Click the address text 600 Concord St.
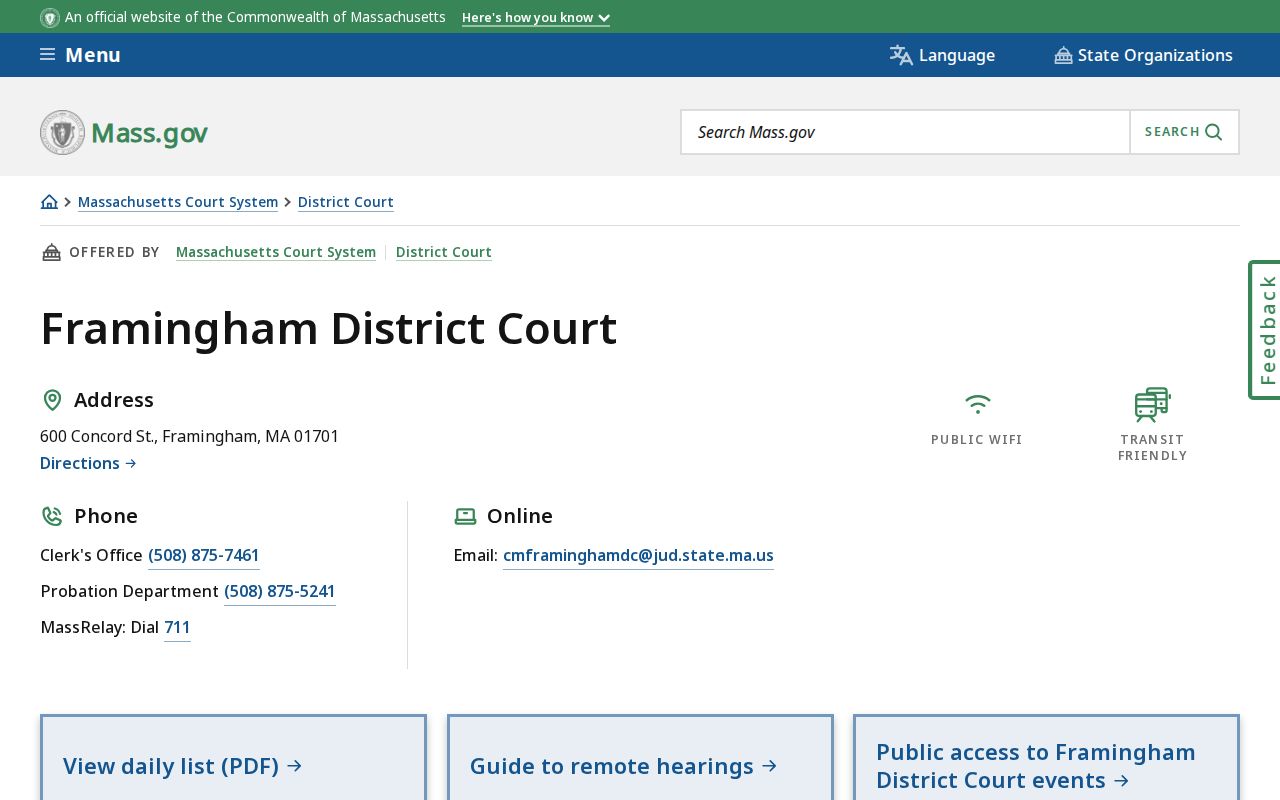 click(x=190, y=436)
